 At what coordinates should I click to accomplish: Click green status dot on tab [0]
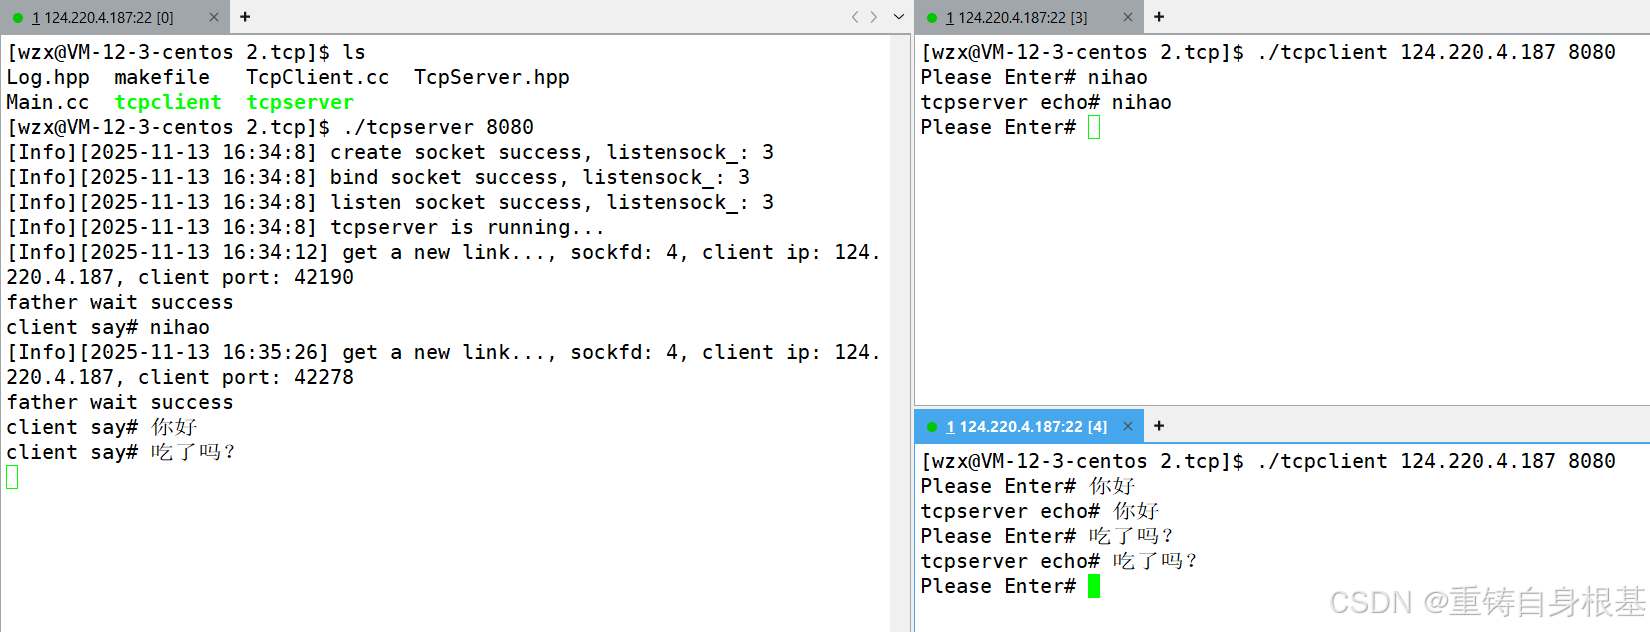pyautogui.click(x=18, y=18)
